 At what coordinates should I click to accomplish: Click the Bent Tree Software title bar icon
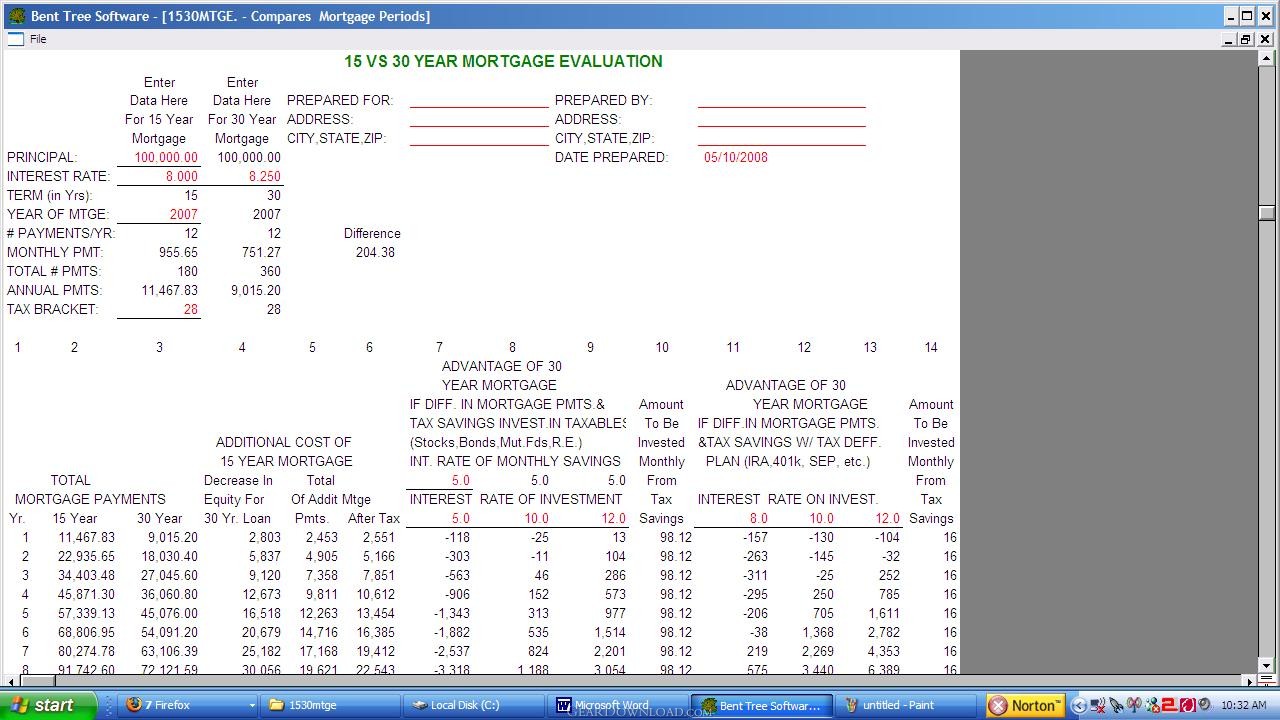point(16,16)
